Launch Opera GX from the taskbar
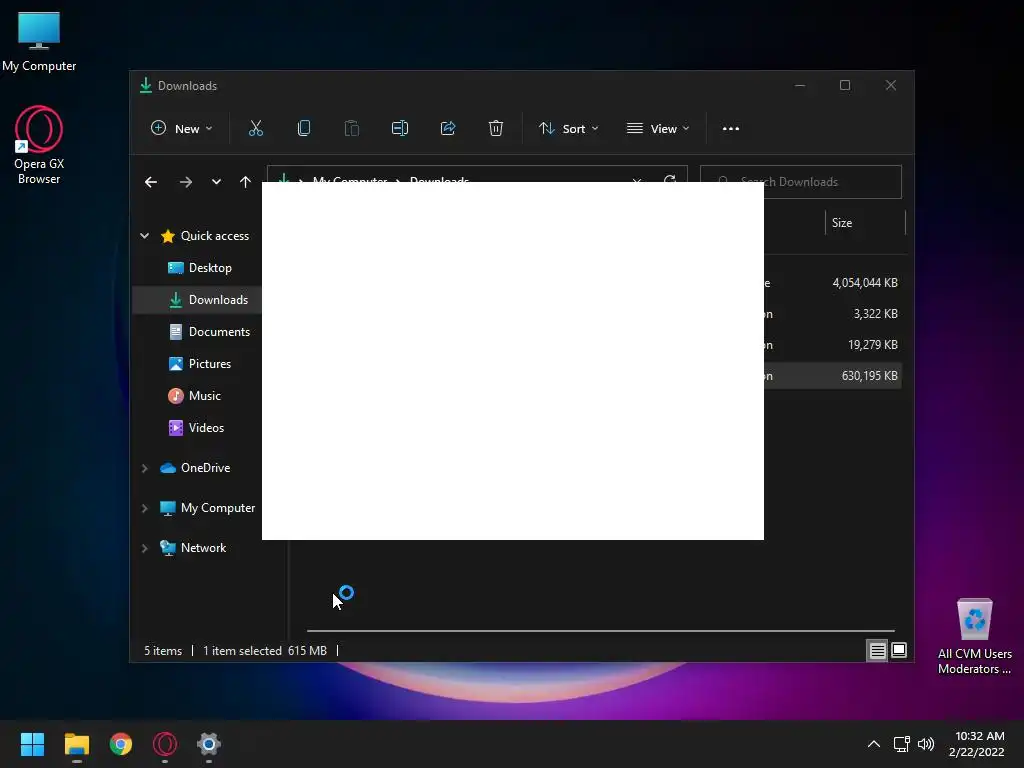 tap(165, 744)
